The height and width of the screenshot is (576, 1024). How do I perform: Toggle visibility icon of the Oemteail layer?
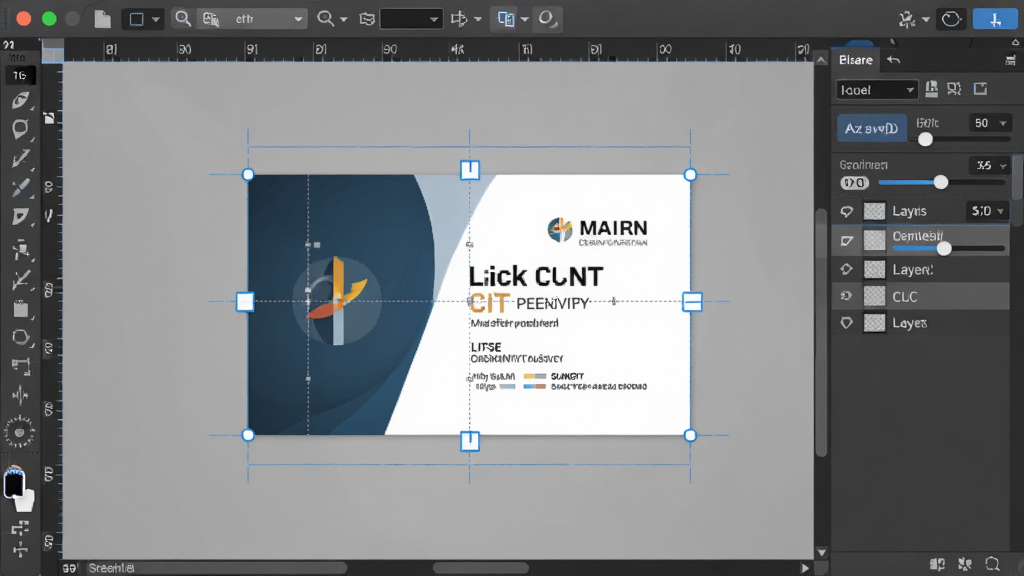pos(846,241)
